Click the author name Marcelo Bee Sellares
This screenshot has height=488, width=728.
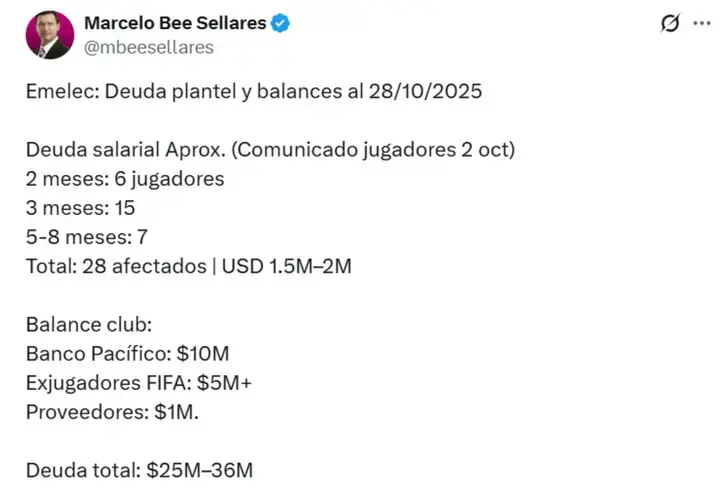tap(176, 23)
